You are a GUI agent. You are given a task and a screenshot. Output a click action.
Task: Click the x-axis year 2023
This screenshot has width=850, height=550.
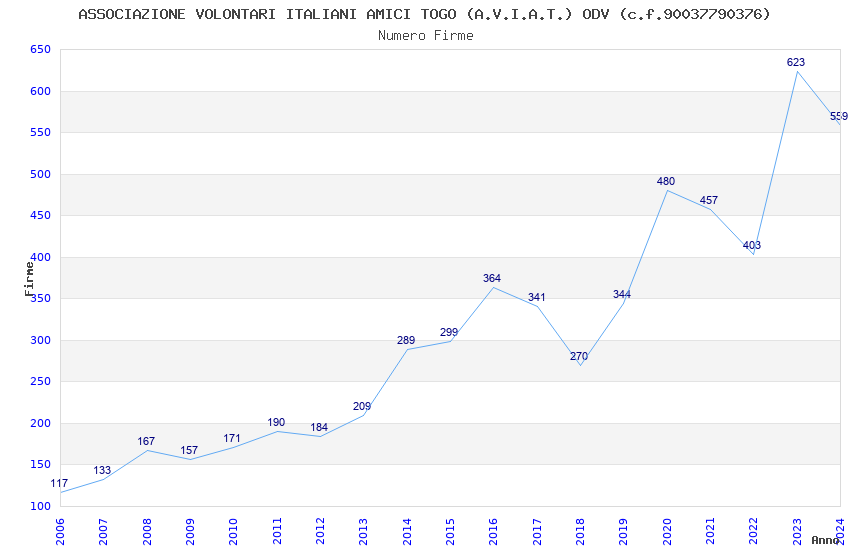tap(797, 531)
